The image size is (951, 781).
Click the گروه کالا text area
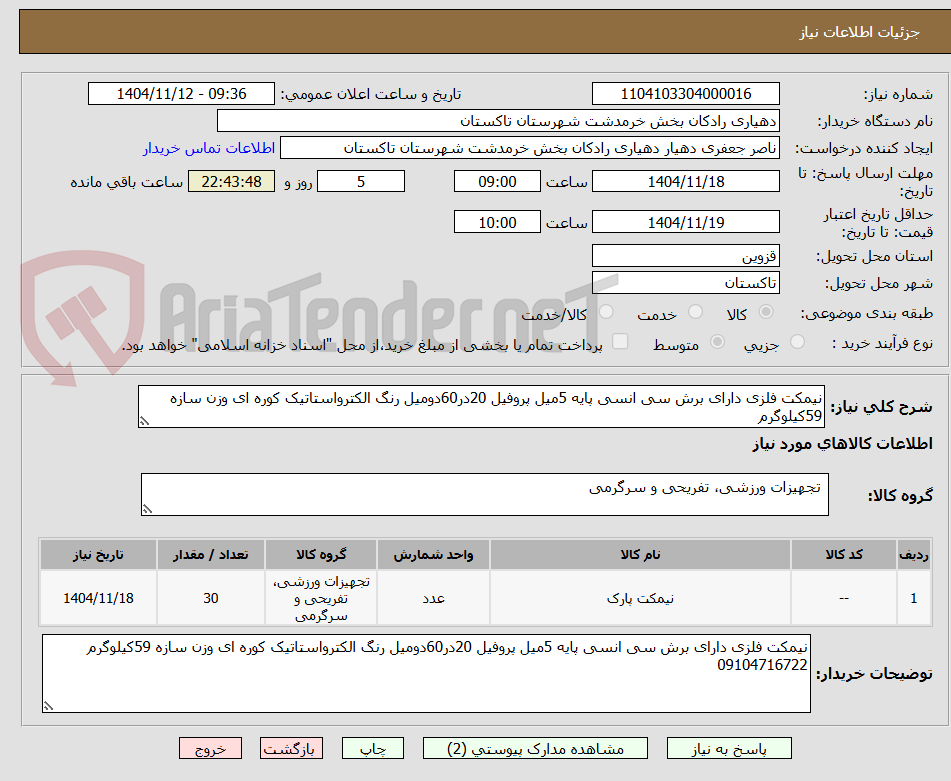(x=485, y=495)
